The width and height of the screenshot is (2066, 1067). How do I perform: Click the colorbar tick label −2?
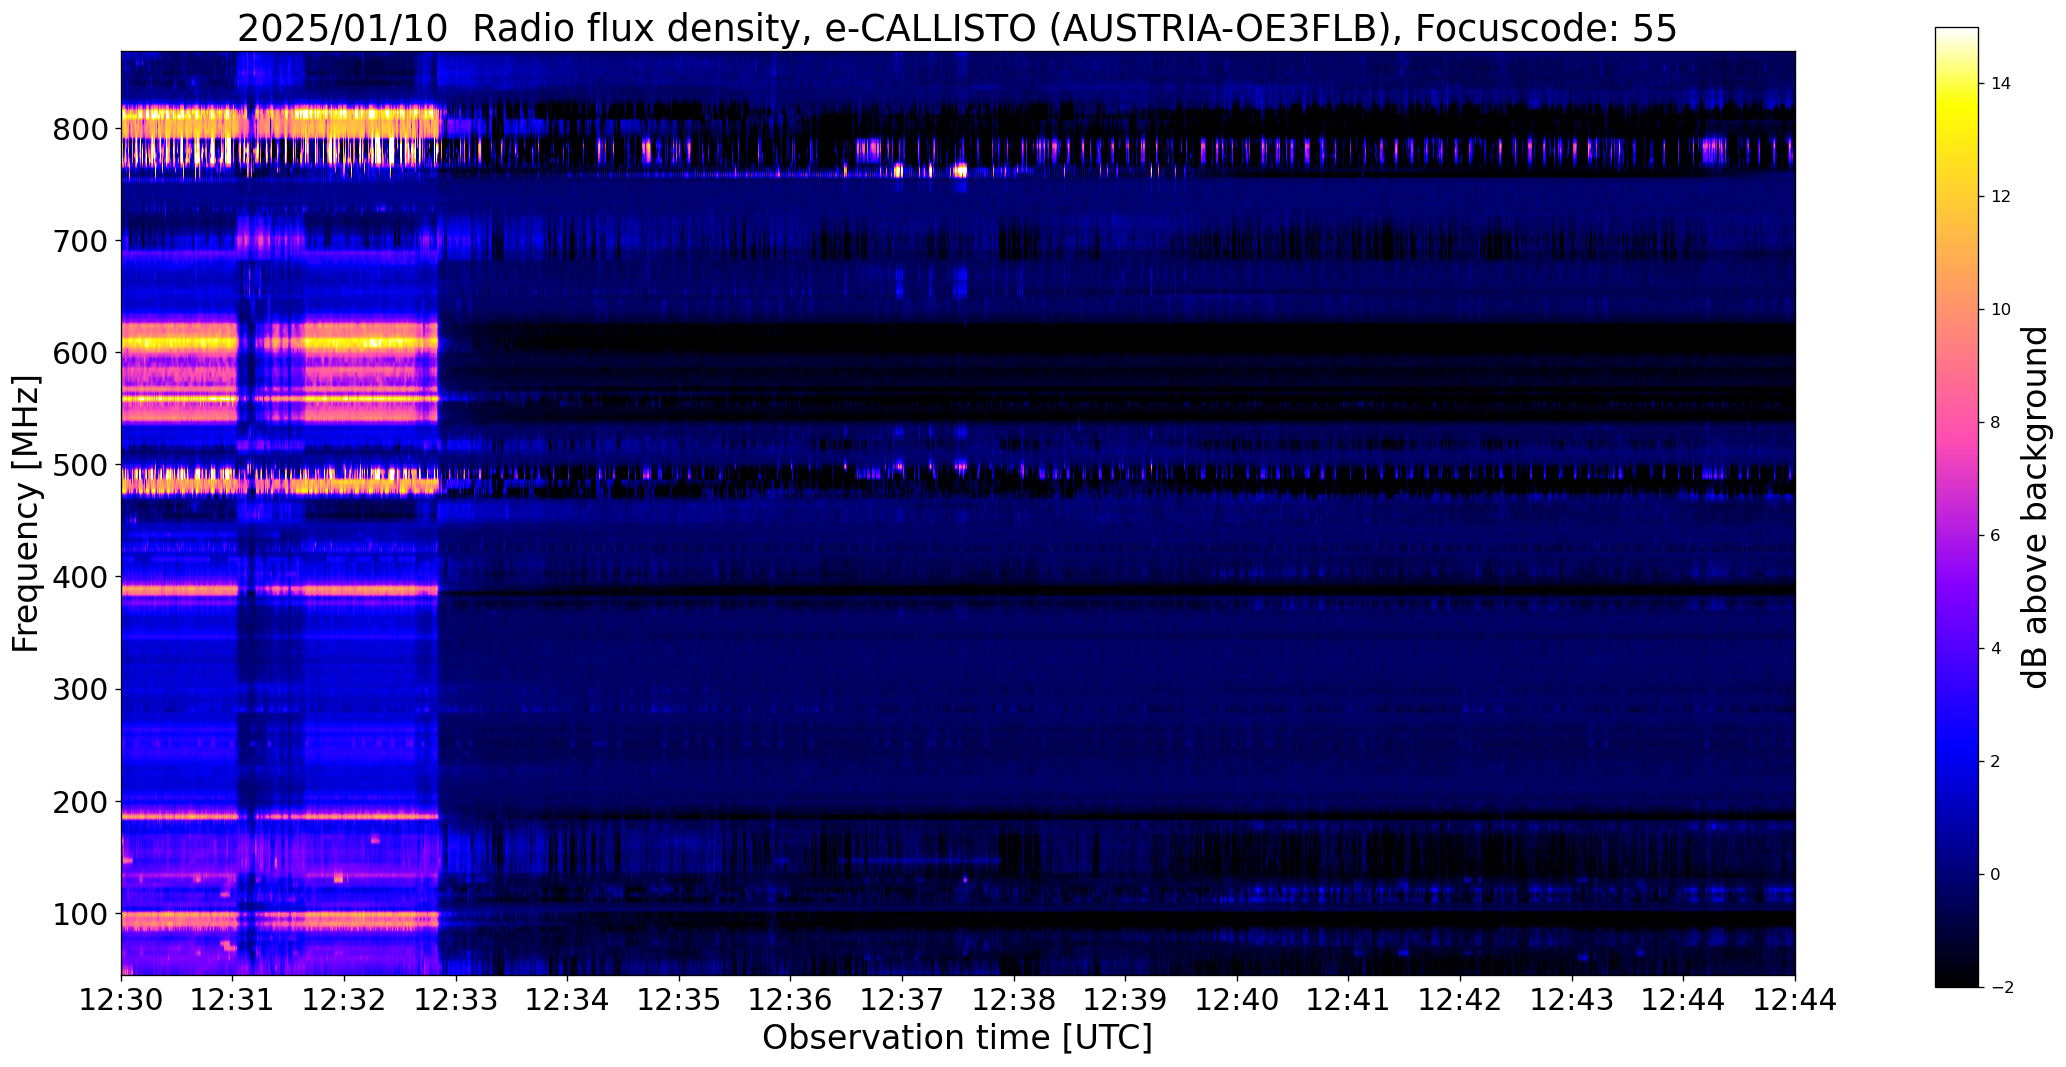pyautogui.click(x=2001, y=988)
